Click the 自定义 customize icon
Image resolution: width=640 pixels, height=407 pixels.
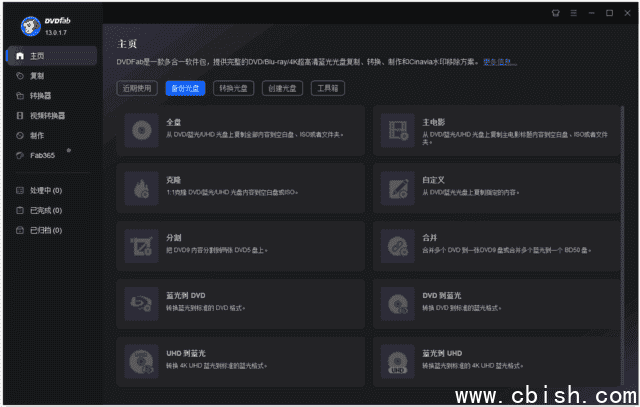point(398,189)
